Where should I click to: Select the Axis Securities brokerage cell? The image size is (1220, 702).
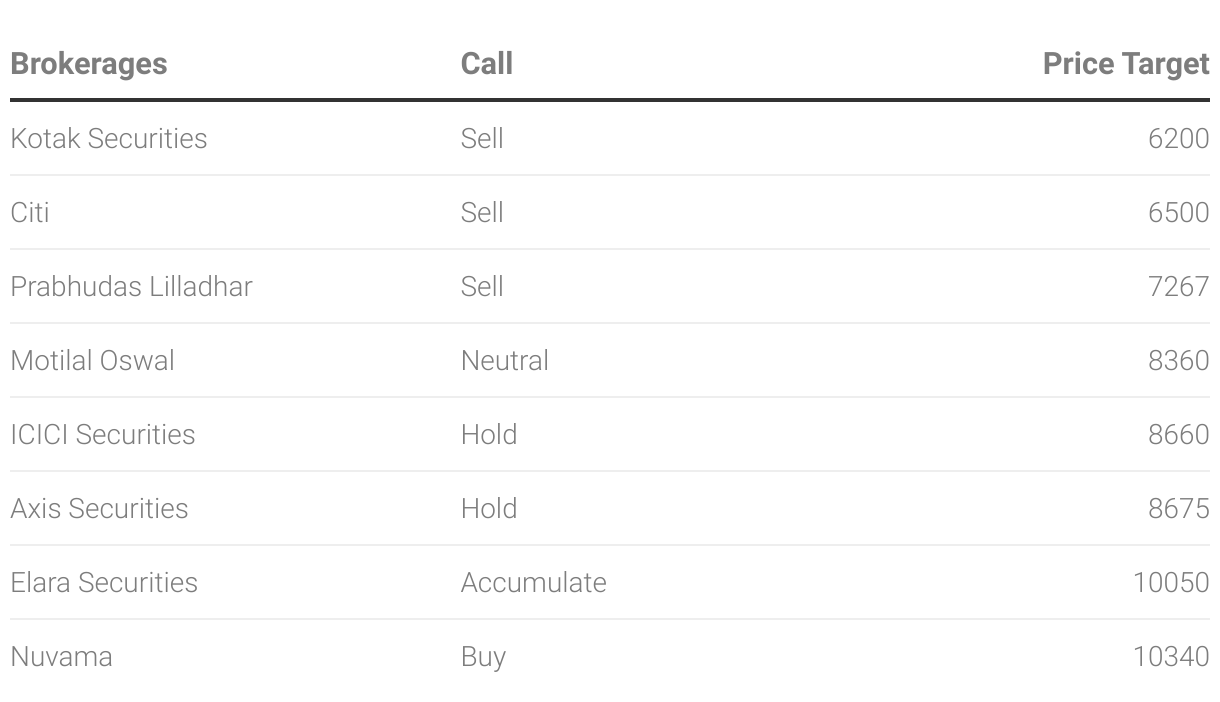[99, 508]
